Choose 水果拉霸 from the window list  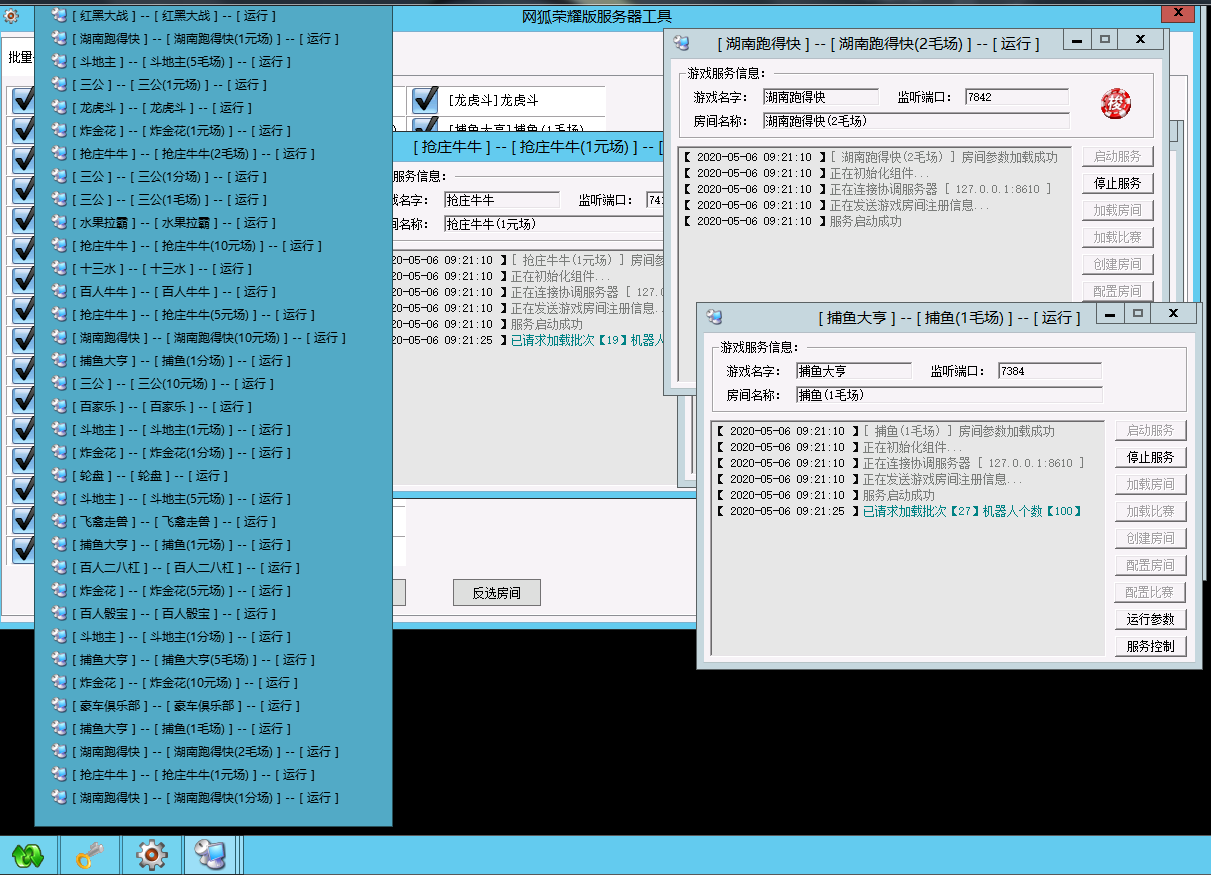click(x=174, y=223)
